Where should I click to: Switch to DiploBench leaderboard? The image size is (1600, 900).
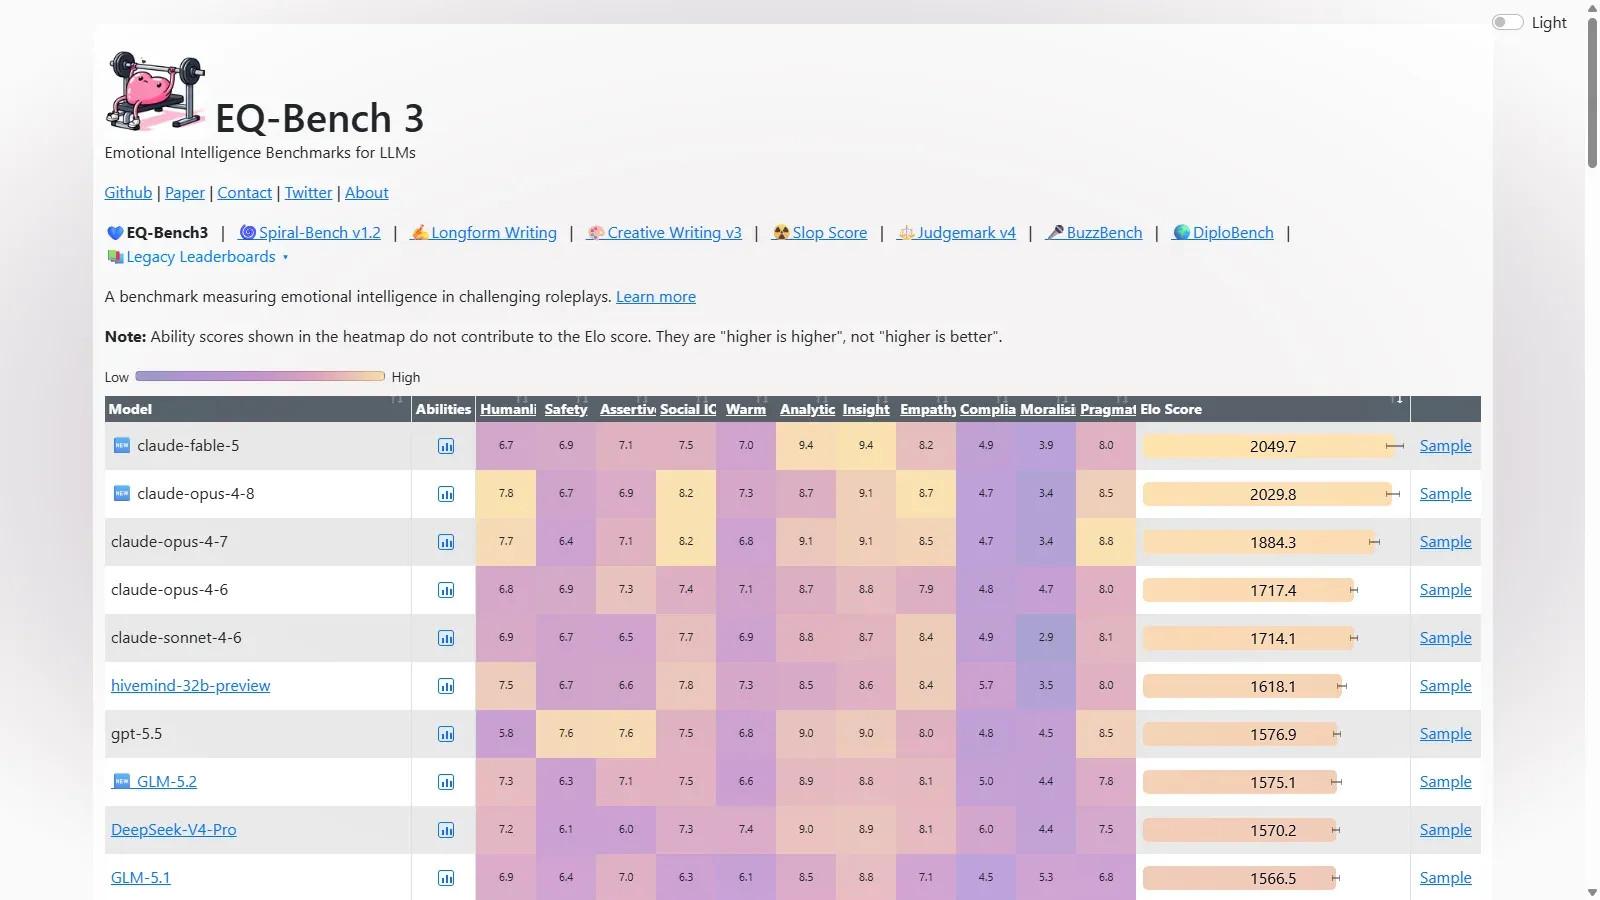point(1223,233)
